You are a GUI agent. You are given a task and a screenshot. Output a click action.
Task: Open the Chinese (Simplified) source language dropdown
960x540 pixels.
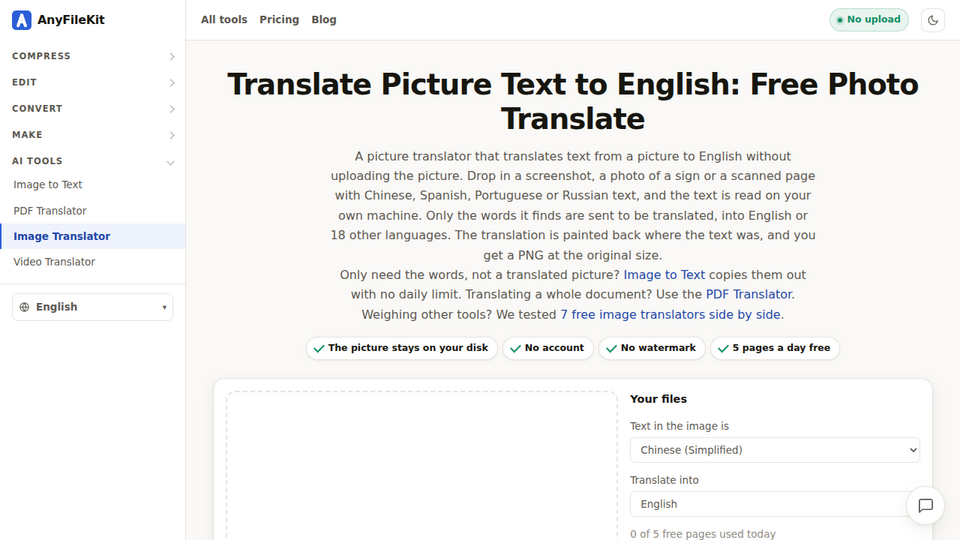click(774, 450)
